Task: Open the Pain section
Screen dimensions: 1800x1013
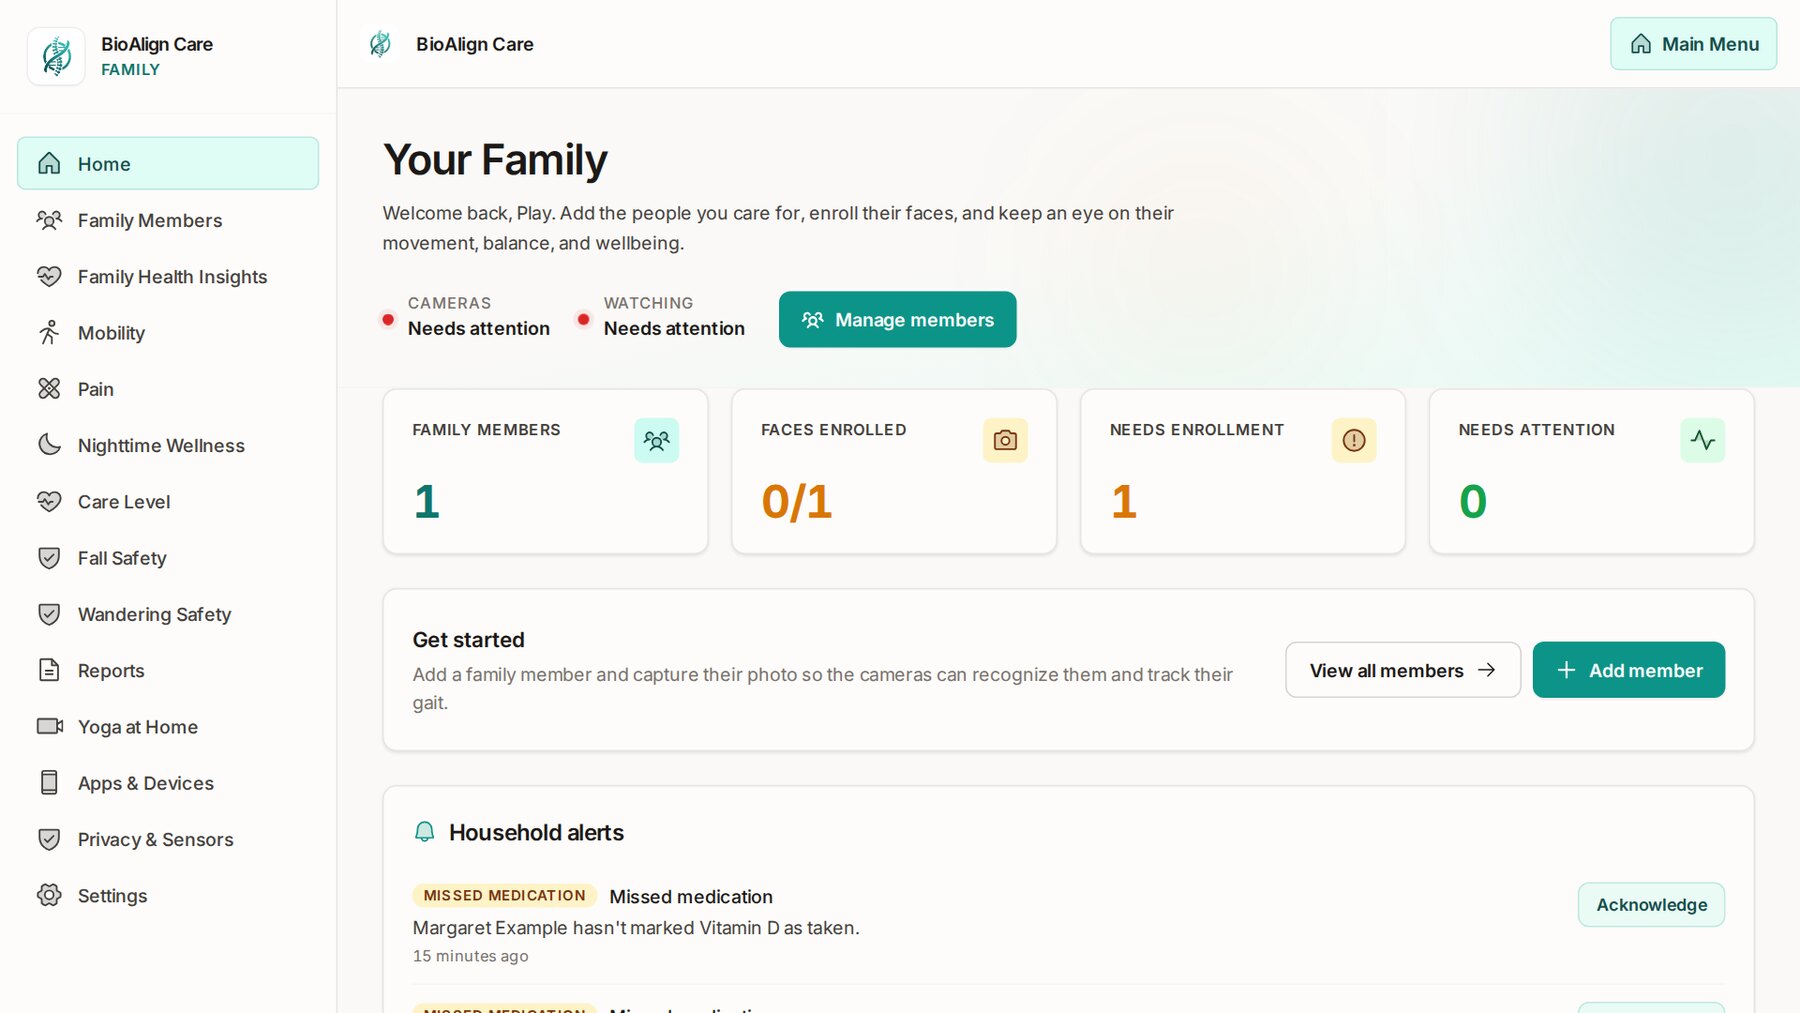Action: click(x=168, y=389)
